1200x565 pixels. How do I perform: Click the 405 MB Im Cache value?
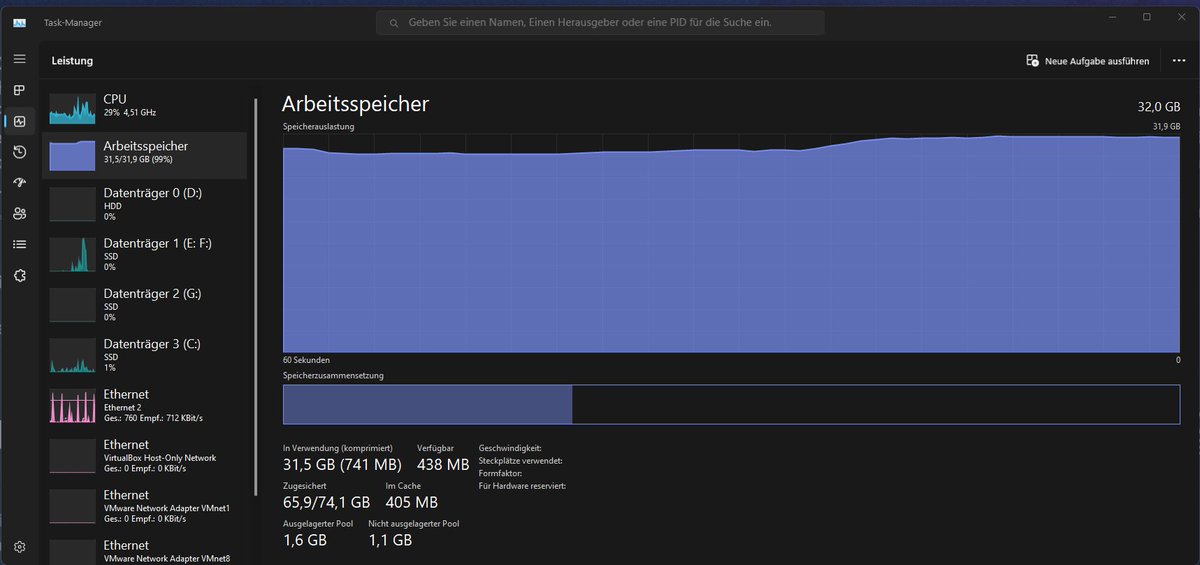tap(411, 502)
